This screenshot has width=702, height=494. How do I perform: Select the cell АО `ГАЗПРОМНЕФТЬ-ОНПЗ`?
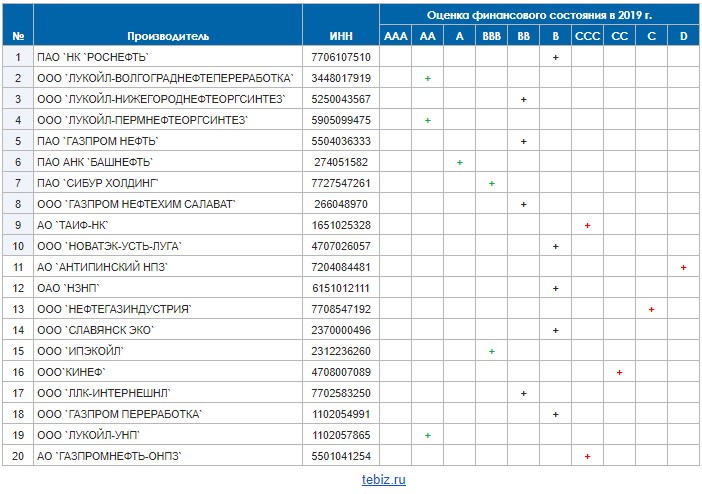[168, 456]
